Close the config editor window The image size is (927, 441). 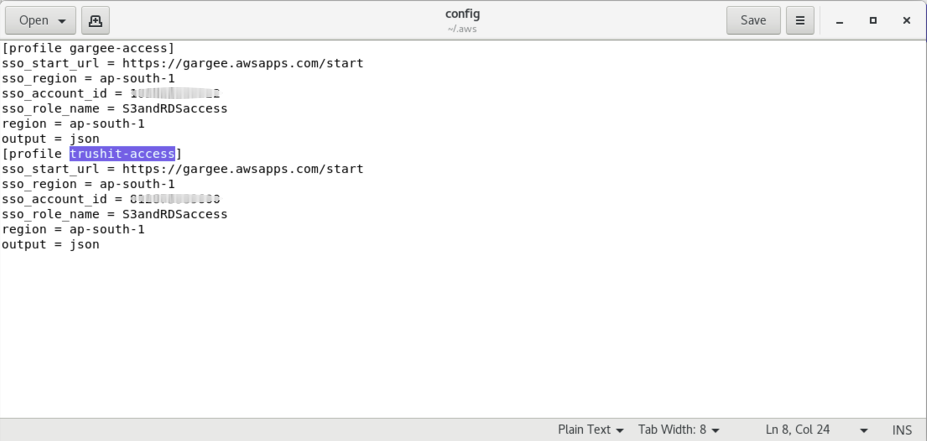(906, 20)
